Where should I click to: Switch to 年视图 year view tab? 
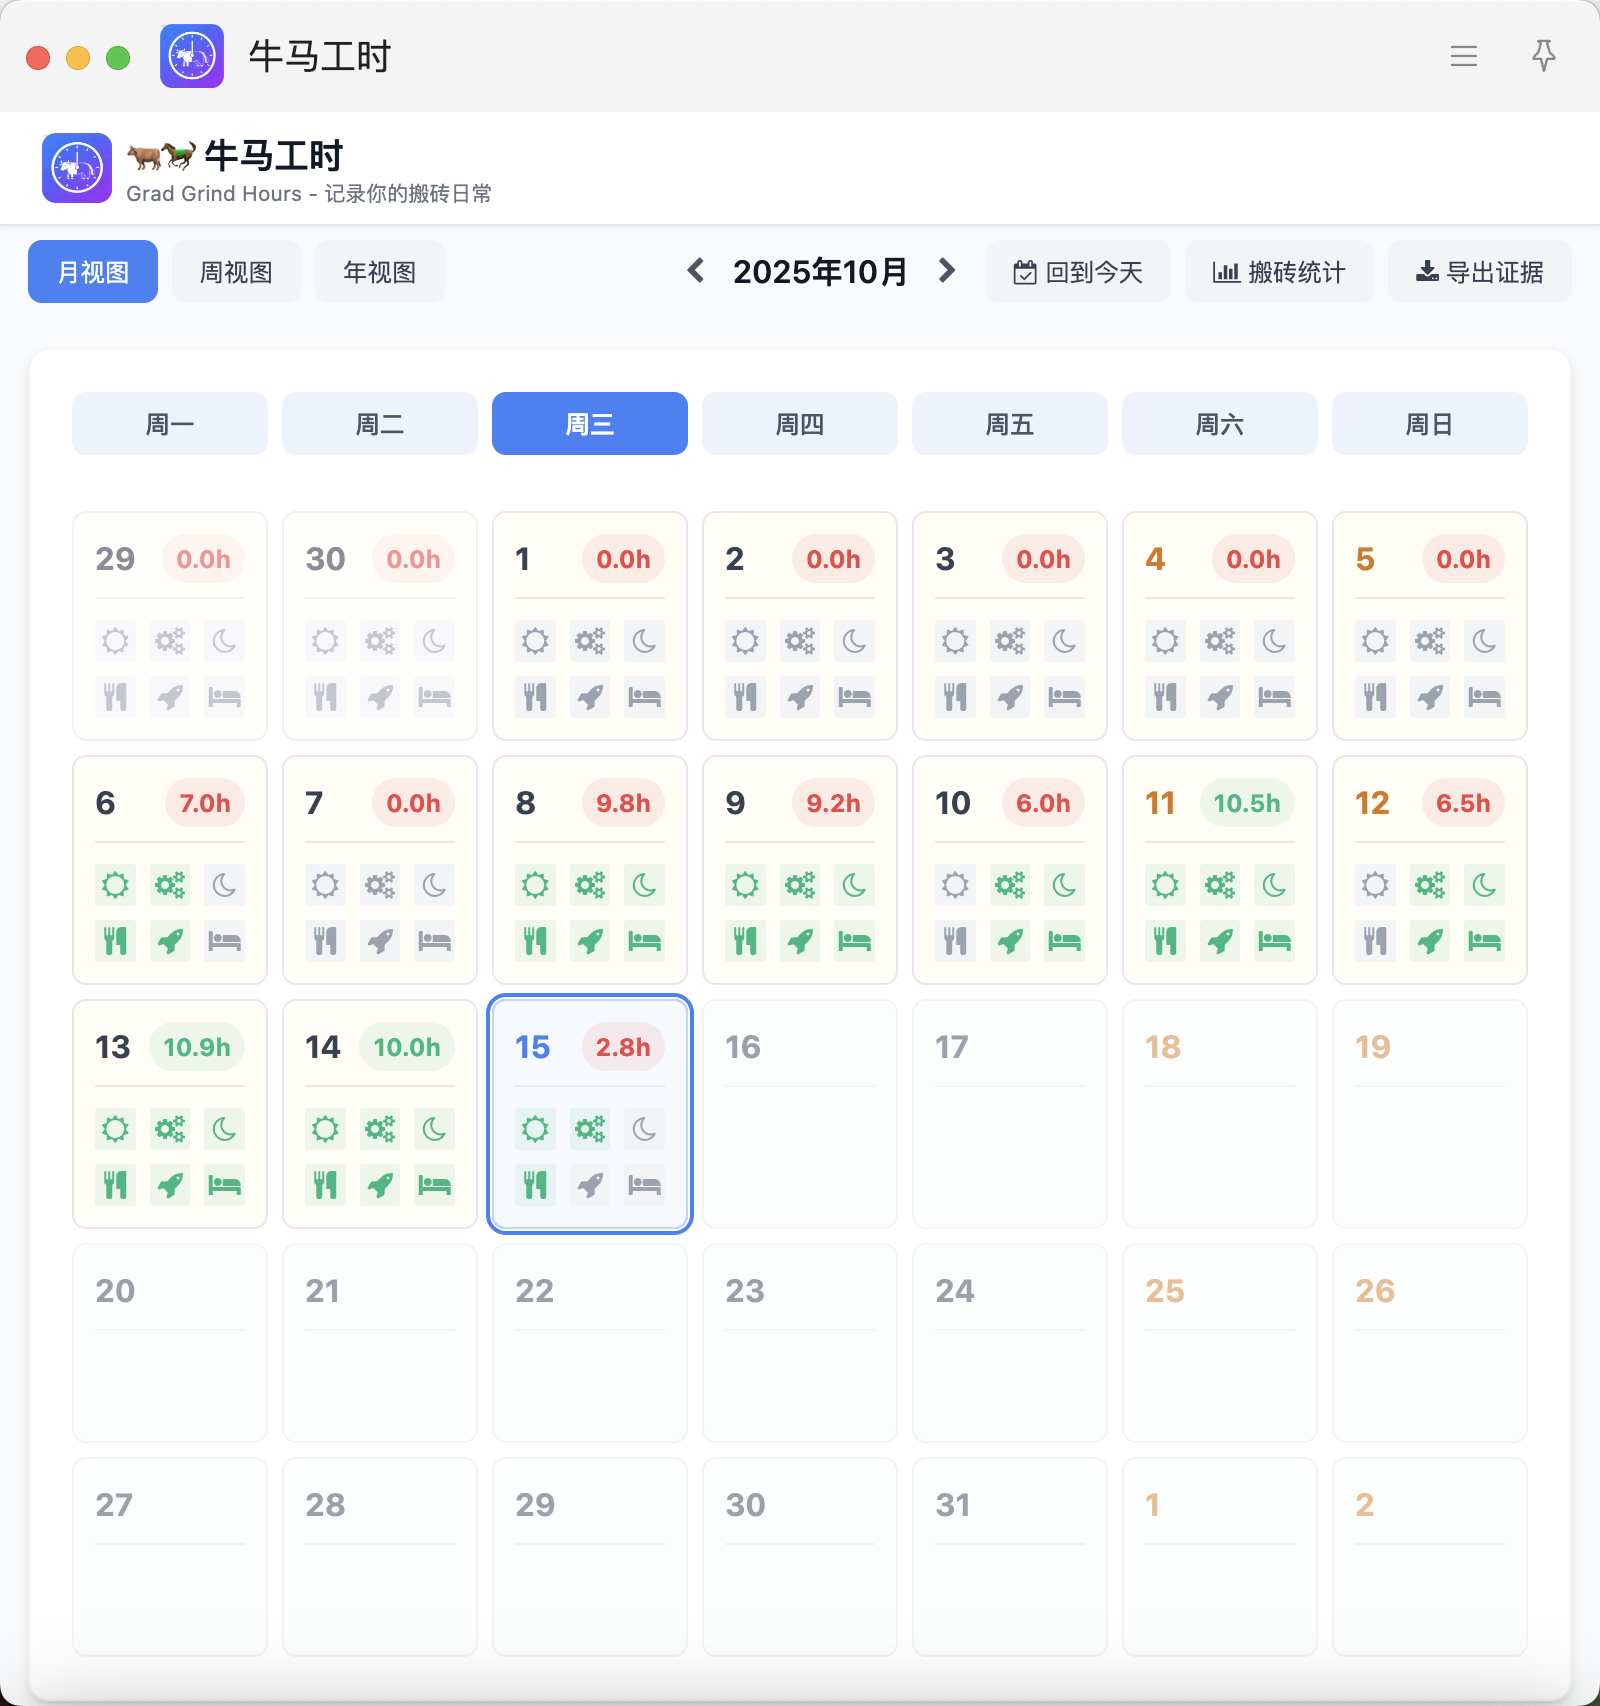point(380,271)
